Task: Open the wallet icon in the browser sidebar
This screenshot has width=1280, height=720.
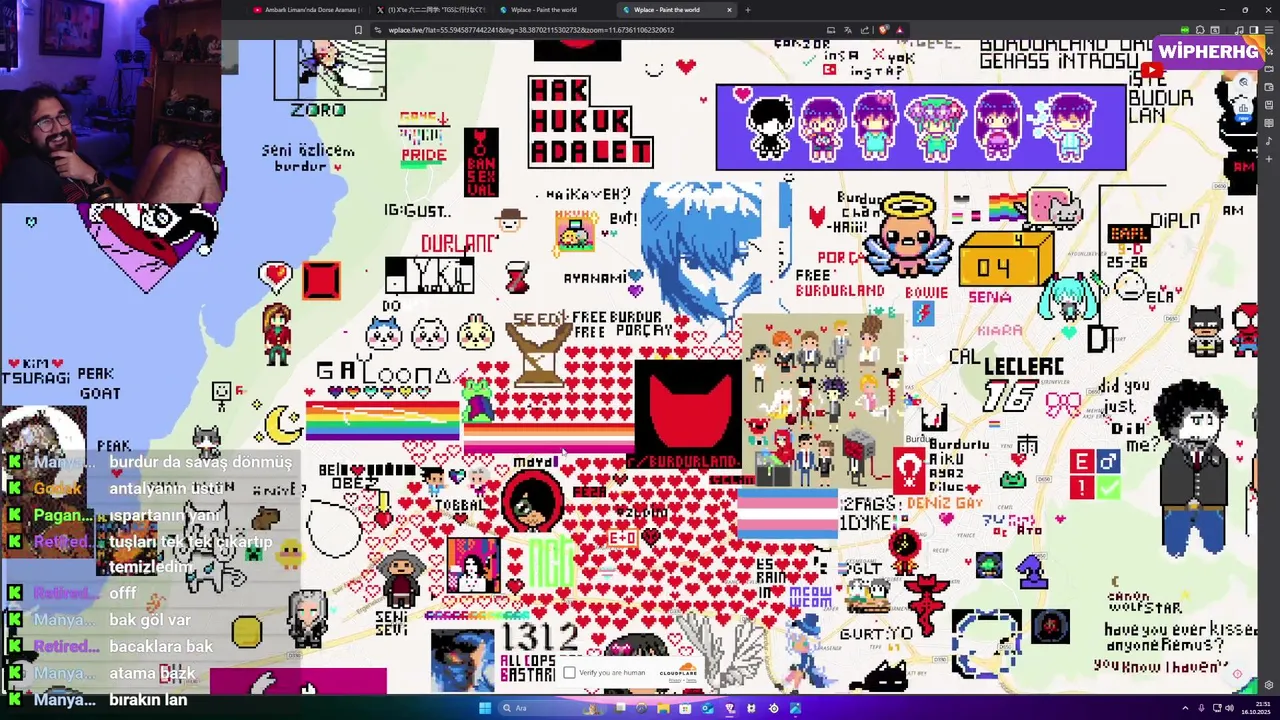Action: (1269, 87)
